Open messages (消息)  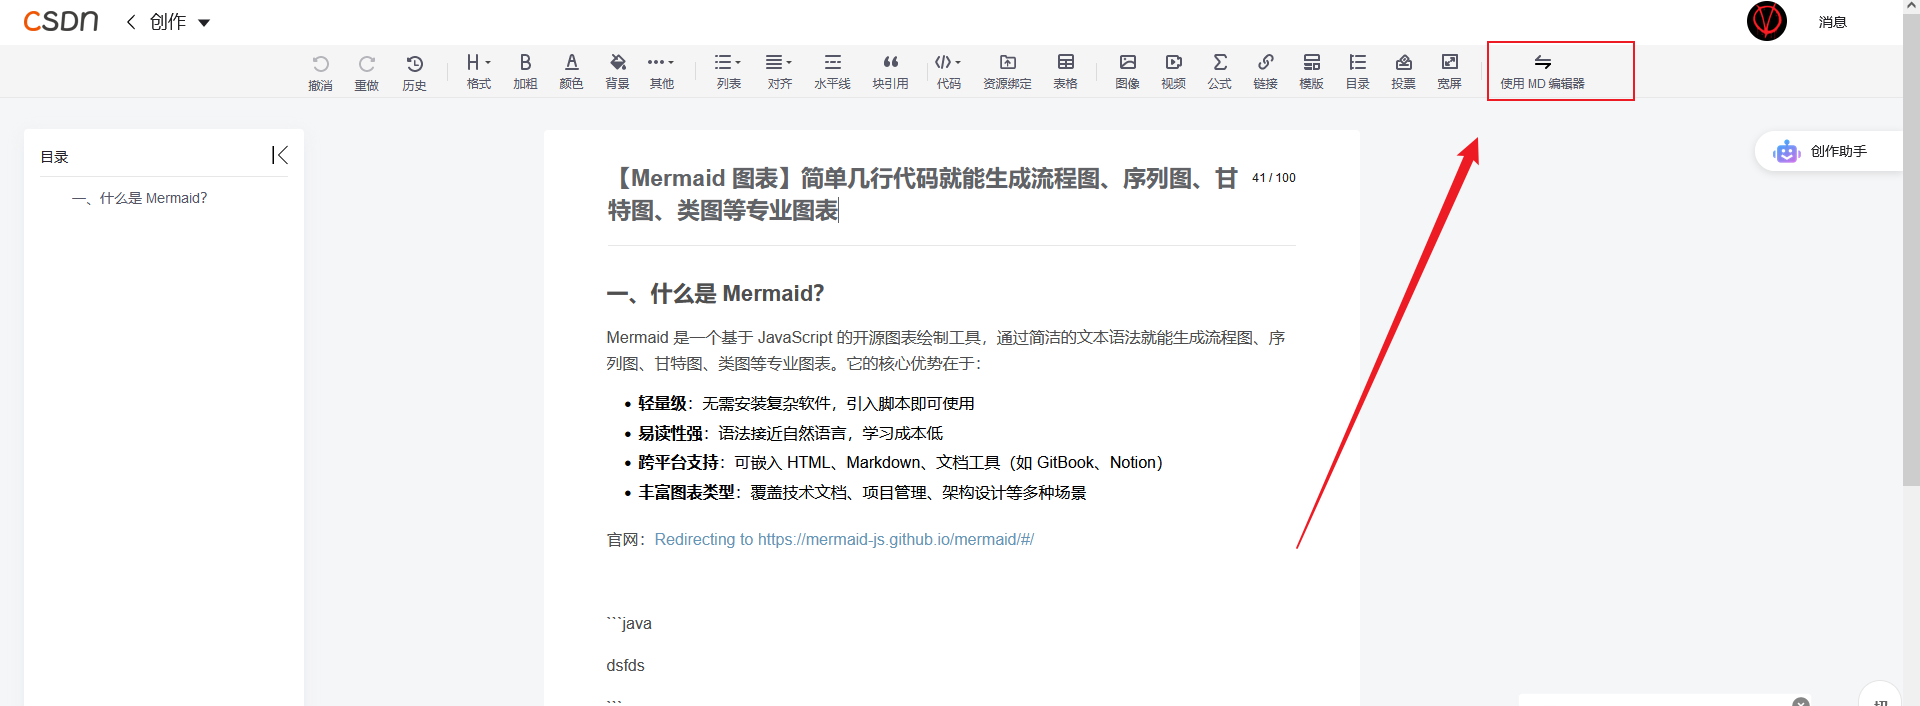click(1832, 22)
